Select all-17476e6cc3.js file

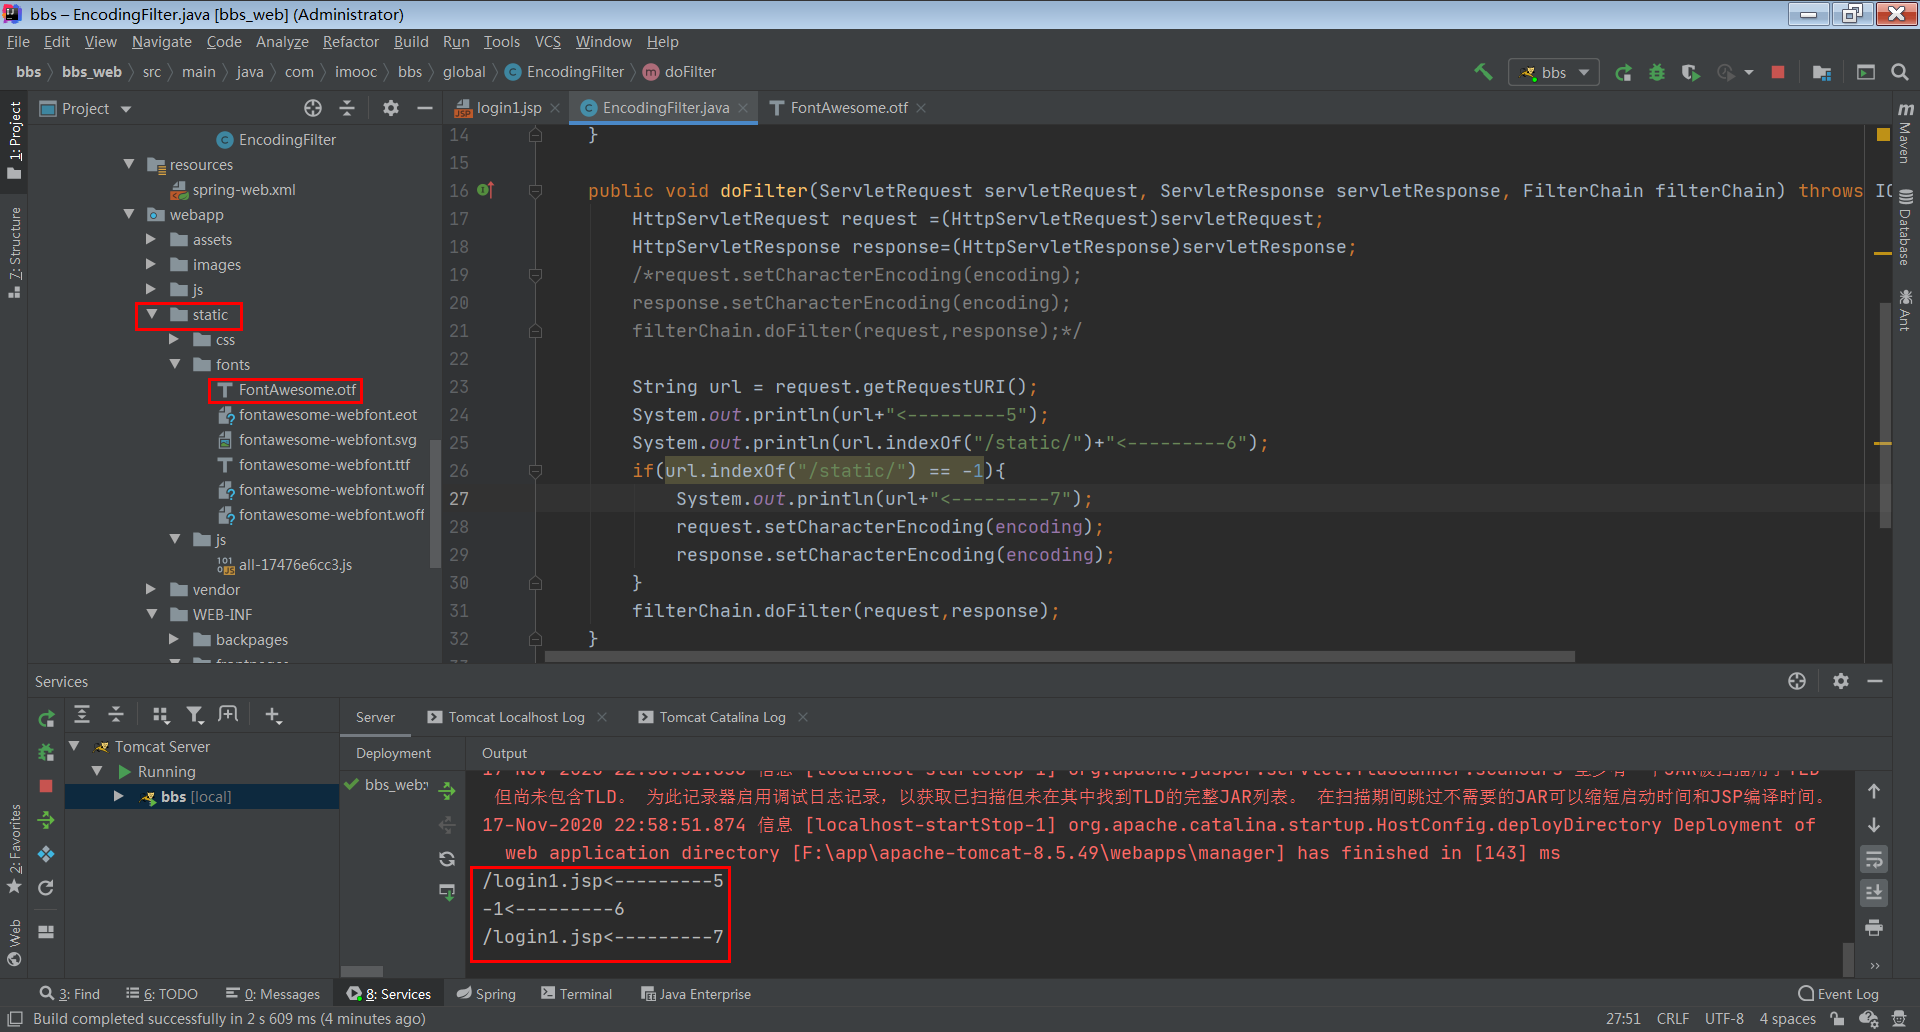pos(285,565)
